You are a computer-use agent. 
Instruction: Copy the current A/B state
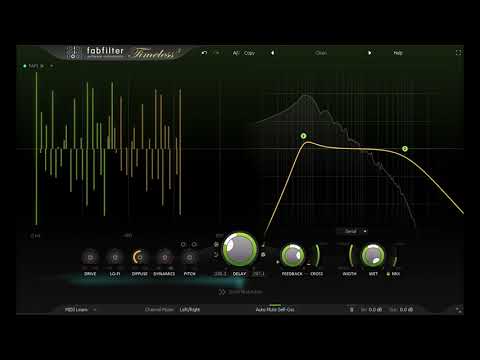(x=249, y=53)
